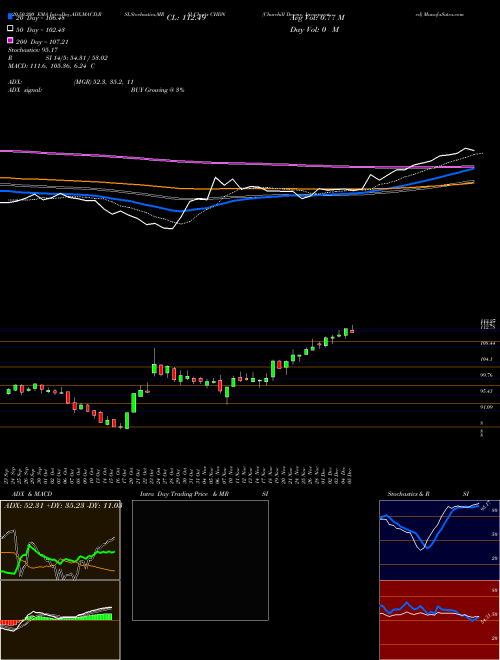Click the 'CL: 112.49' closing price label
The width and height of the screenshot is (500, 660).
[186, 18]
